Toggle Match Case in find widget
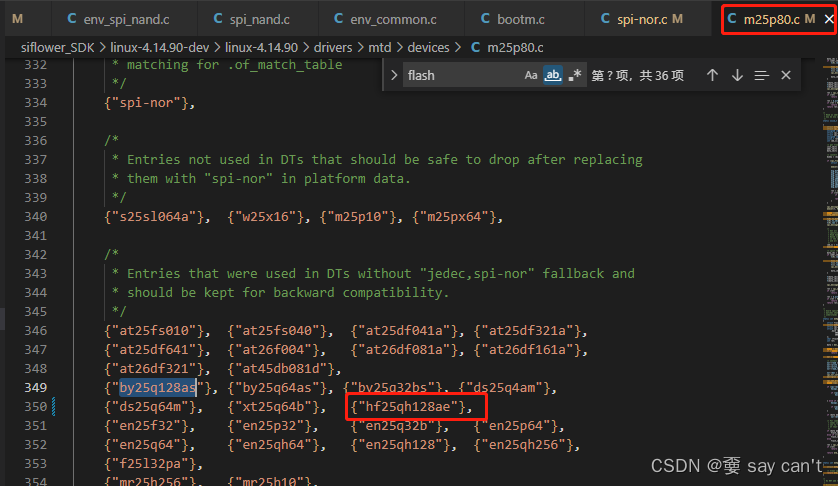 pyautogui.click(x=530, y=75)
